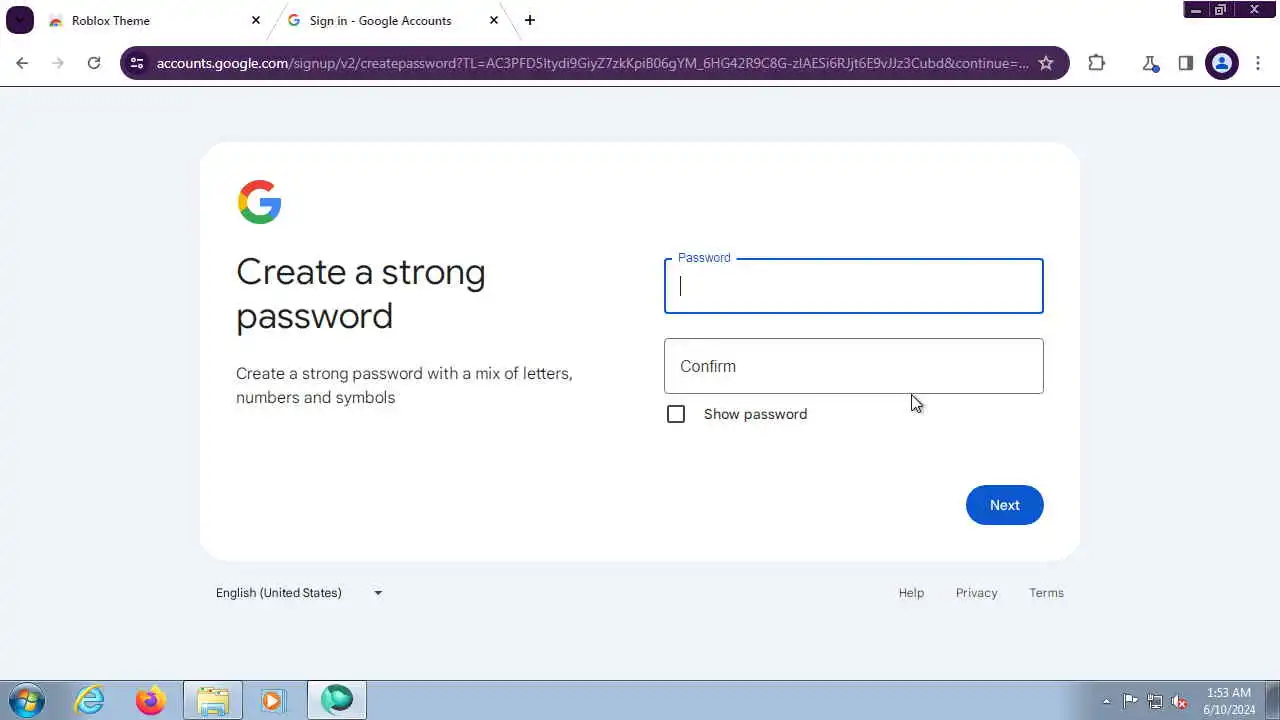Open the Privacy link
Image resolution: width=1280 pixels, height=720 pixels.
click(977, 593)
